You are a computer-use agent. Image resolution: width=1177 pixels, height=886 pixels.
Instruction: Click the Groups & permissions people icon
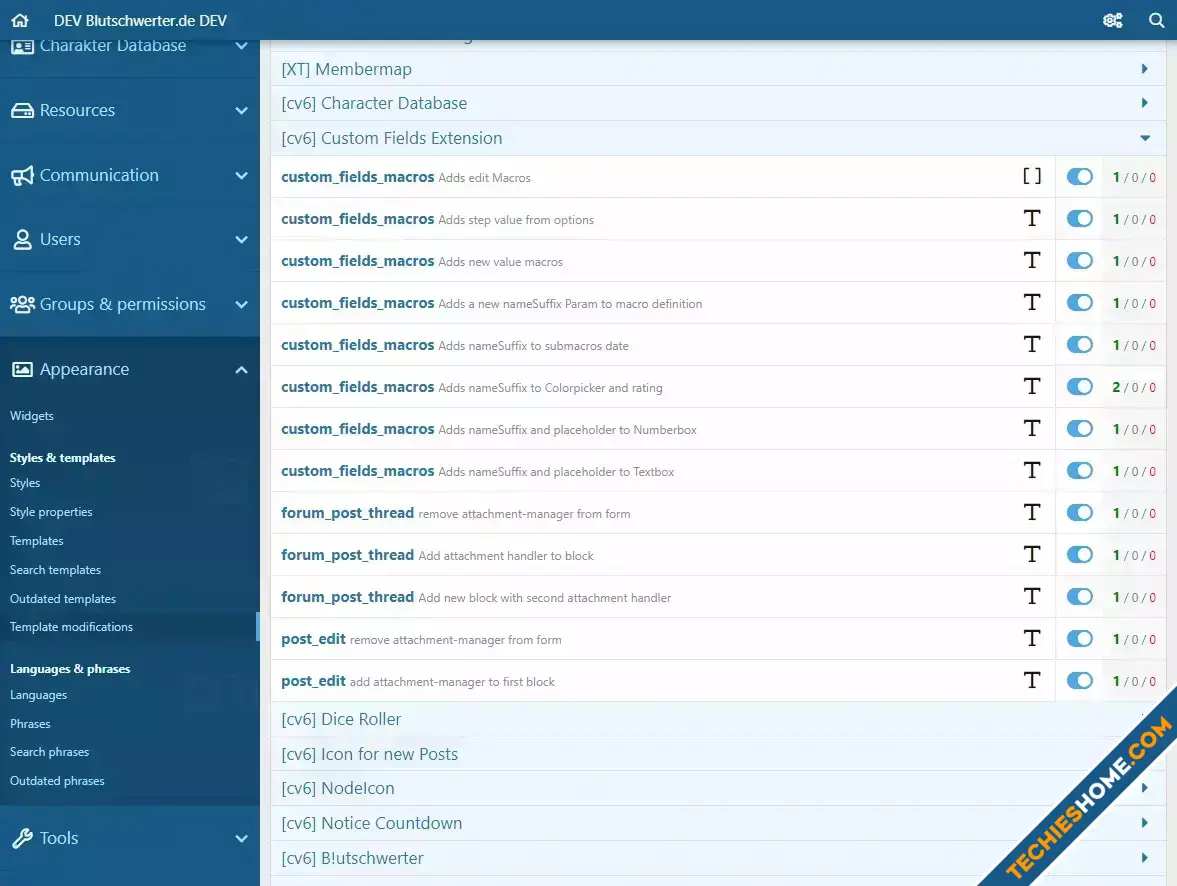[x=23, y=304]
